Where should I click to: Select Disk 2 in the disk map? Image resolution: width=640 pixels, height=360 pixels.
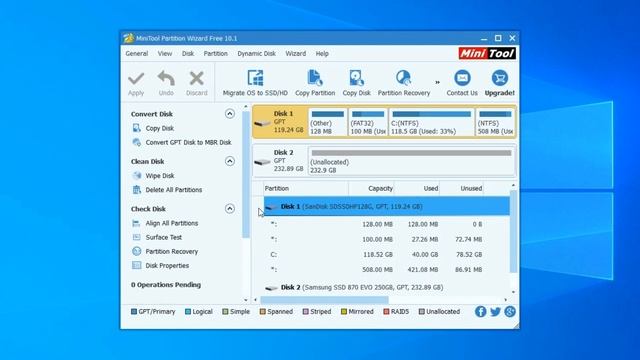280,161
